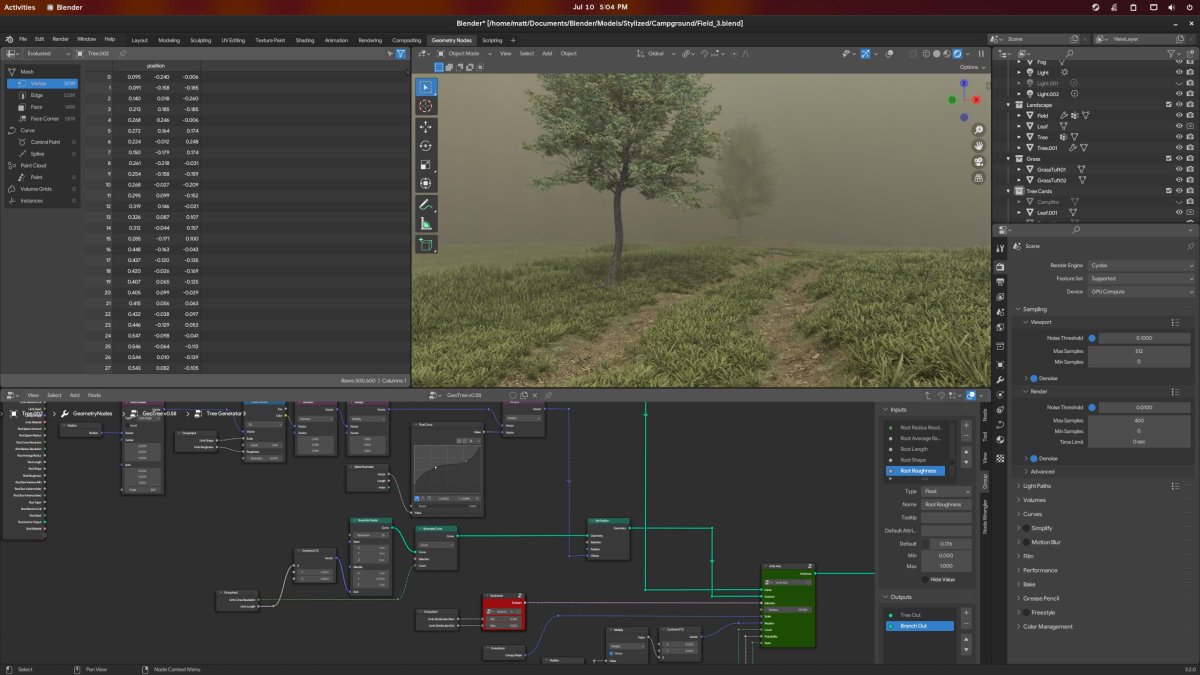
Task: Activate the 3D Cursor tool
Action: (425, 105)
